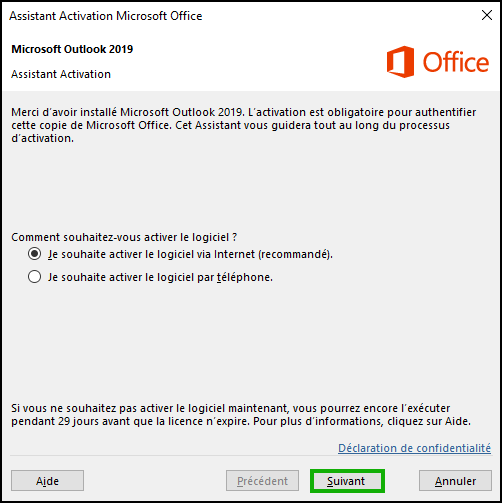
Task: Click the separator line above the buttons
Action: click(x=251, y=455)
